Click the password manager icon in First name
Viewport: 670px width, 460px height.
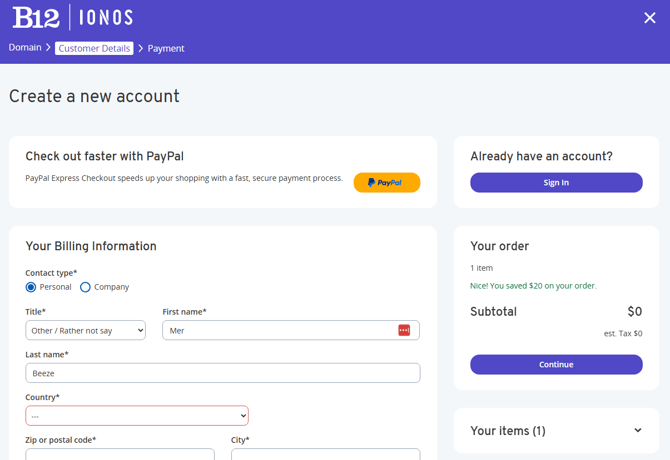404,330
